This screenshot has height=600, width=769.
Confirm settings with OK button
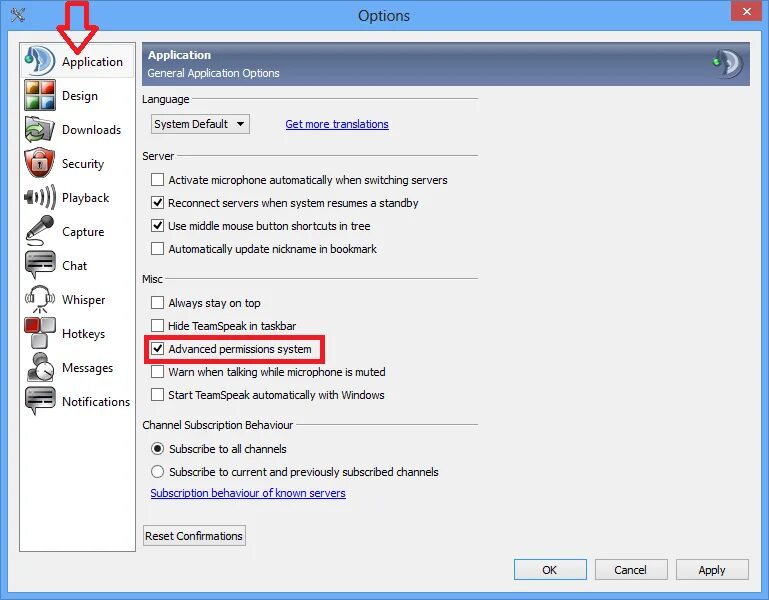click(550, 570)
